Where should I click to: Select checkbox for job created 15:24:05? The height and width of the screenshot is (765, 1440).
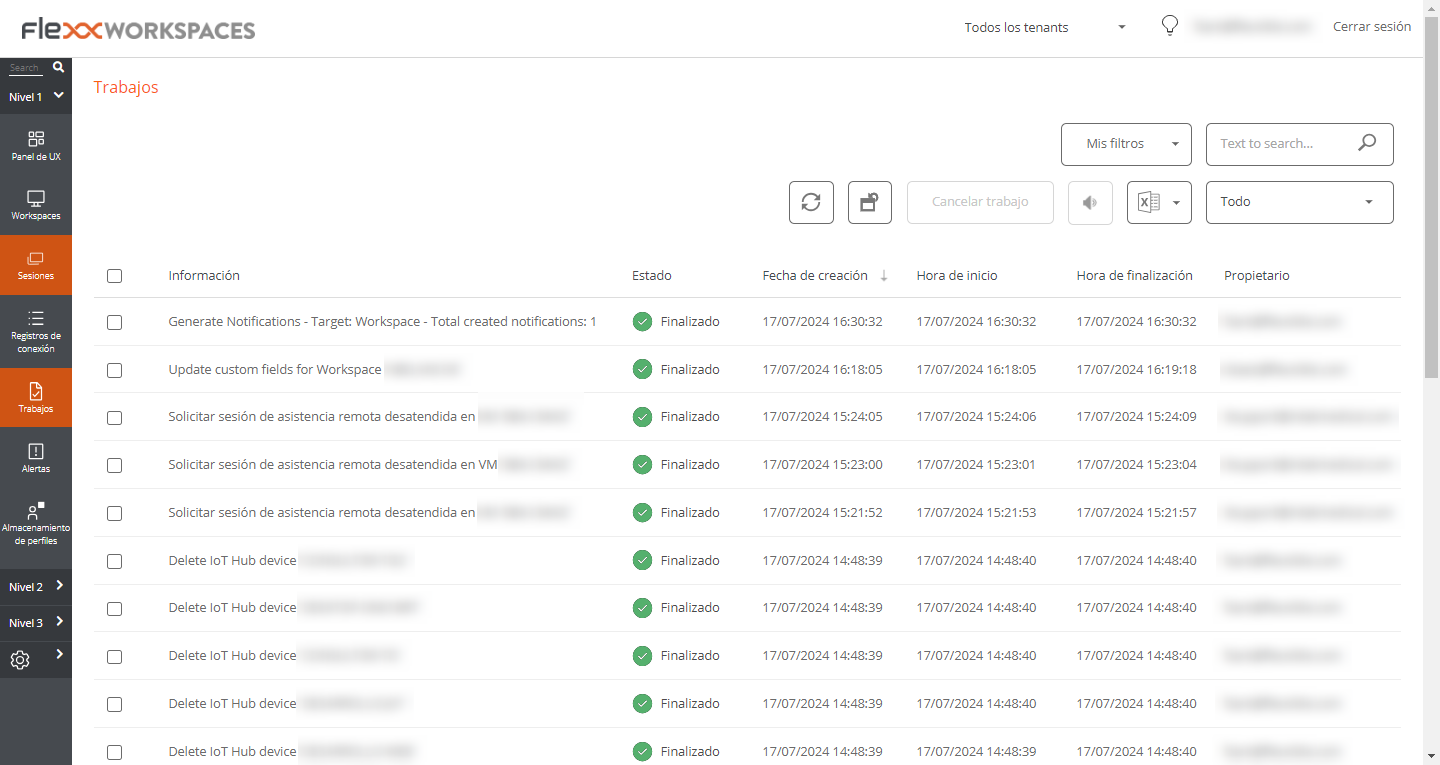(x=114, y=417)
